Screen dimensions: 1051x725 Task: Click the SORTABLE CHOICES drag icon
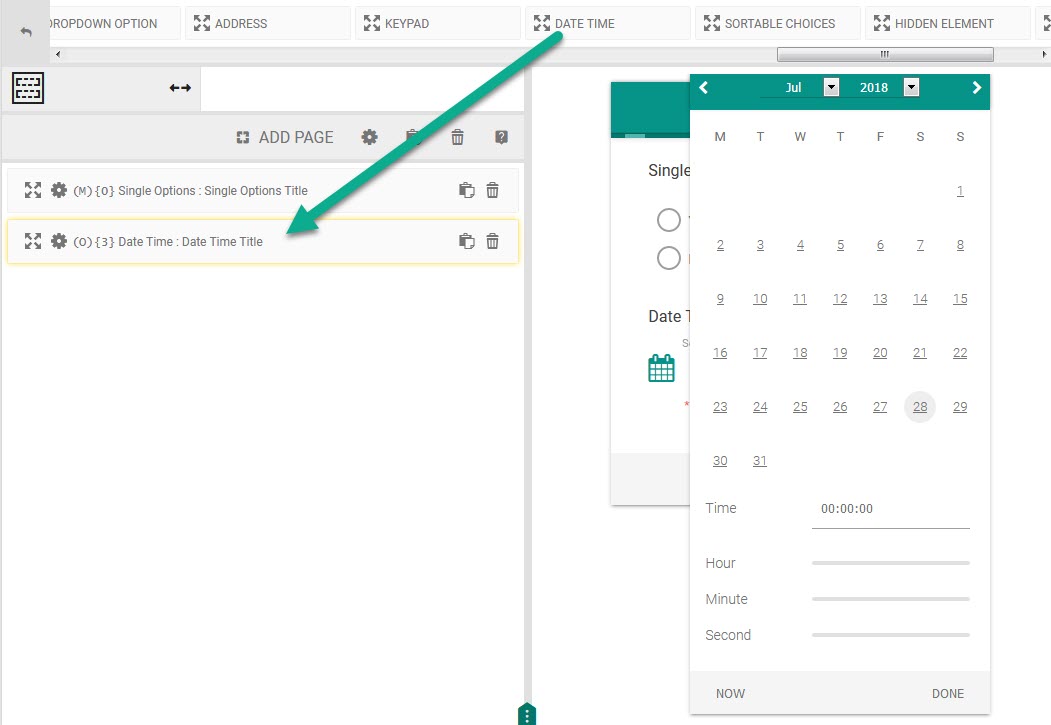[x=712, y=23]
